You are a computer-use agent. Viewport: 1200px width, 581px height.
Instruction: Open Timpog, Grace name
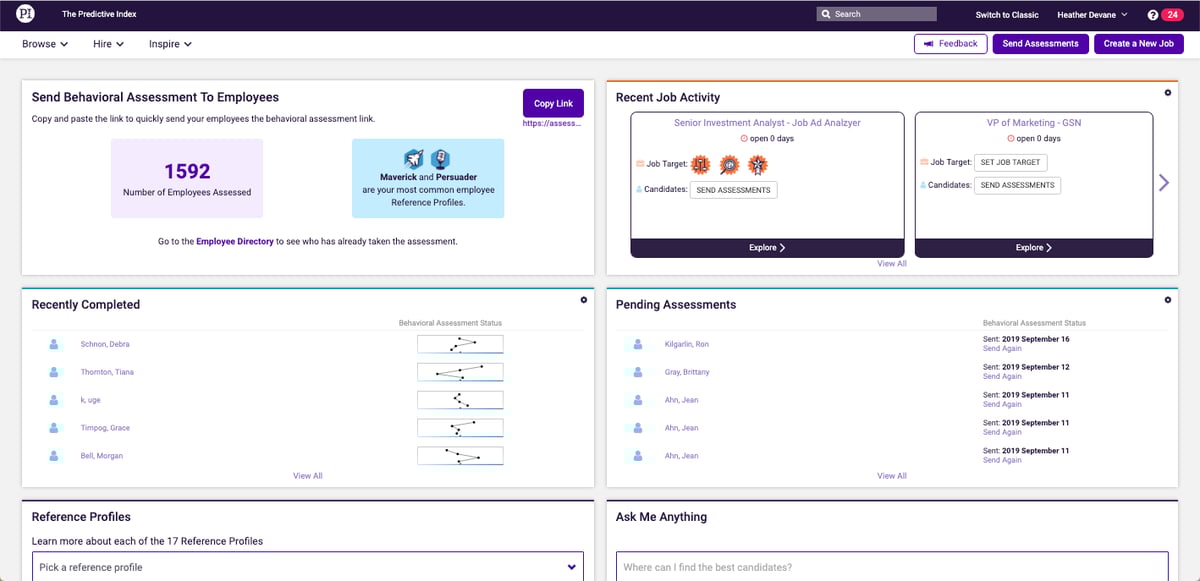coord(105,428)
